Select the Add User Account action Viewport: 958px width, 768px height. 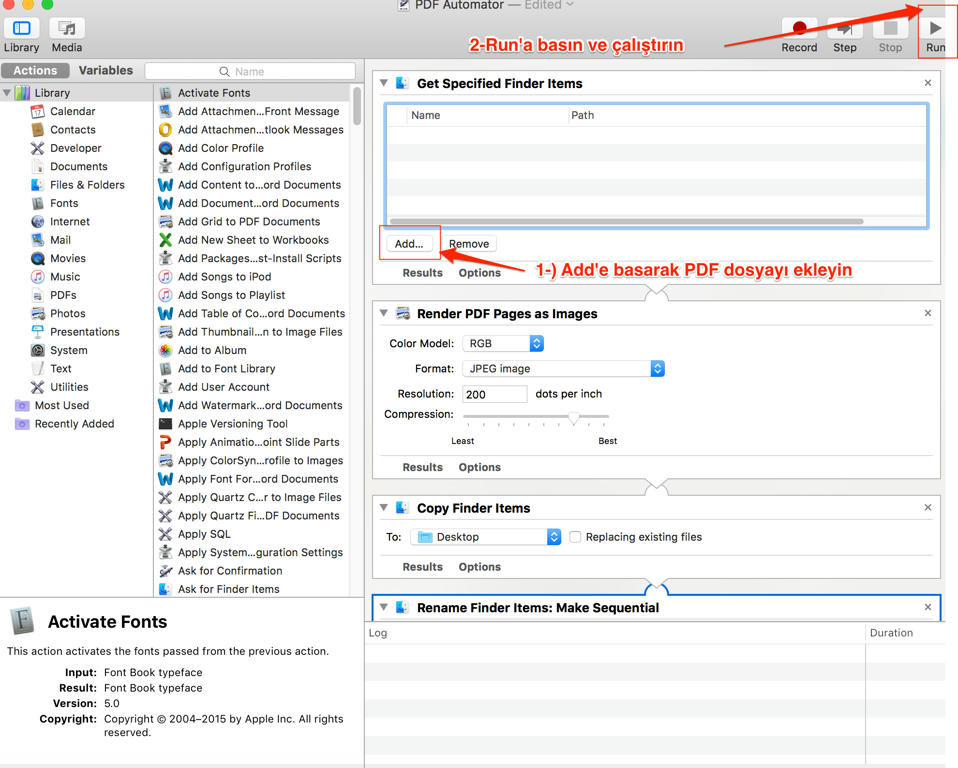tap(224, 387)
